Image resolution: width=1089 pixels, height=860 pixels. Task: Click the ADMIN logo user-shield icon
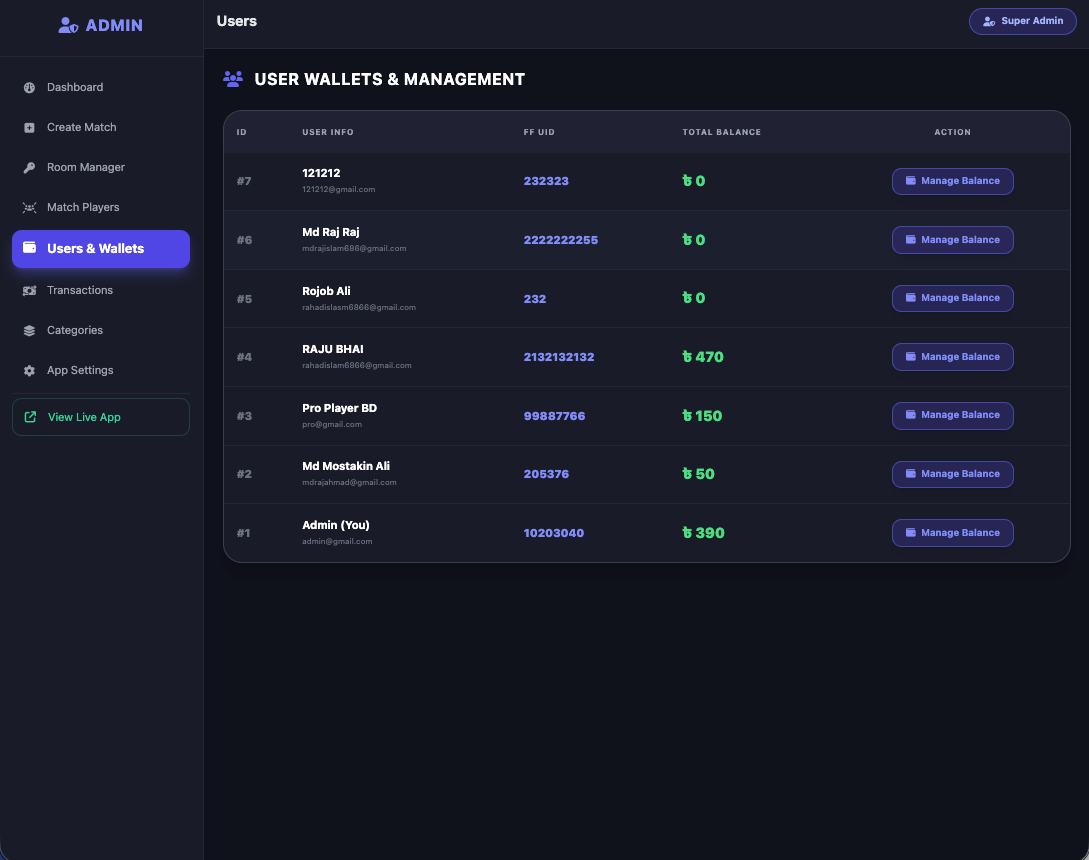point(68,26)
